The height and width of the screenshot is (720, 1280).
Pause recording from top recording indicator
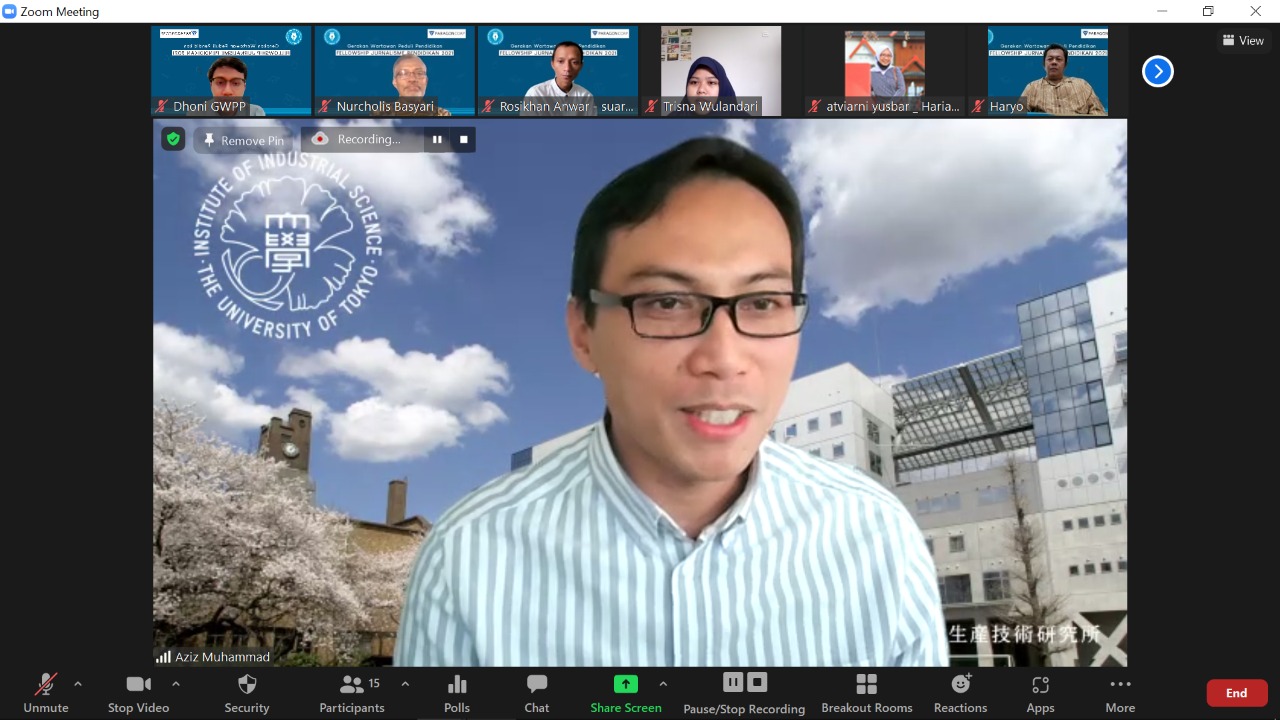[x=437, y=140]
